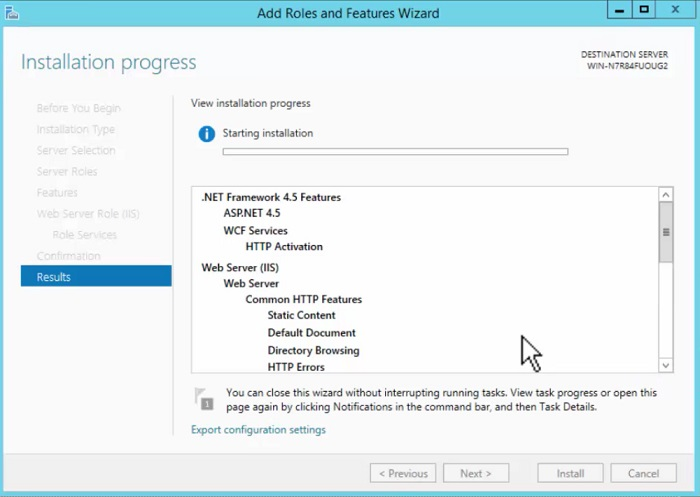The width and height of the screenshot is (700, 497).
Task: Go to Confirmation step
Action: (68, 256)
